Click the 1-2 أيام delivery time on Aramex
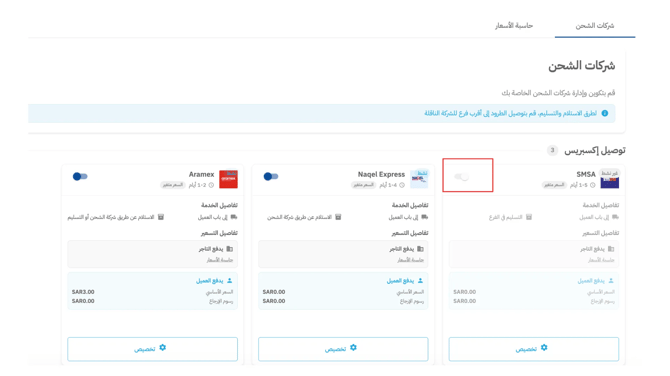This screenshot has height=376, width=670. tap(198, 185)
